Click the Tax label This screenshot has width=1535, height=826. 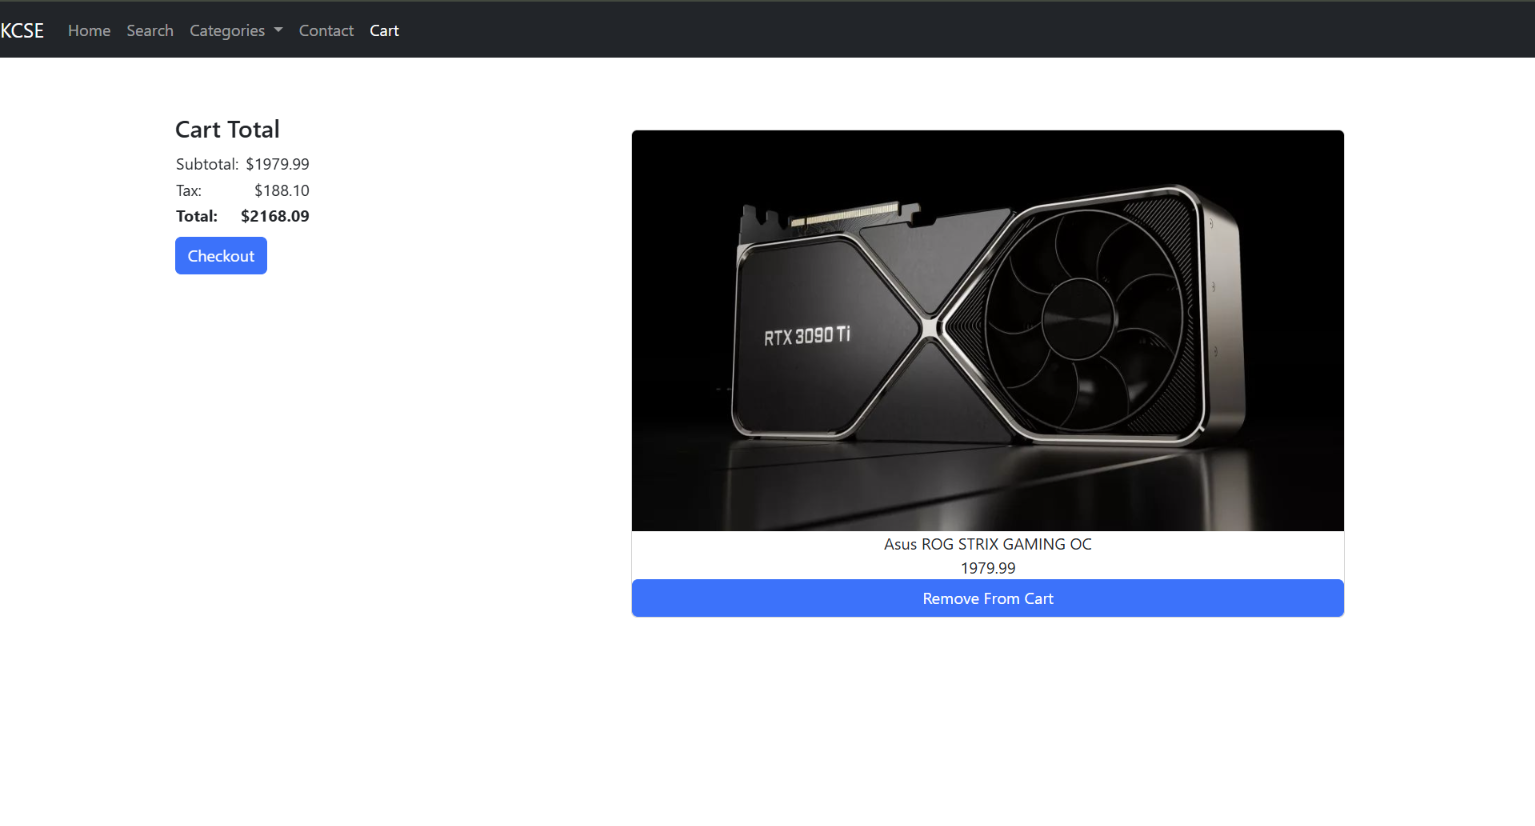coord(189,190)
